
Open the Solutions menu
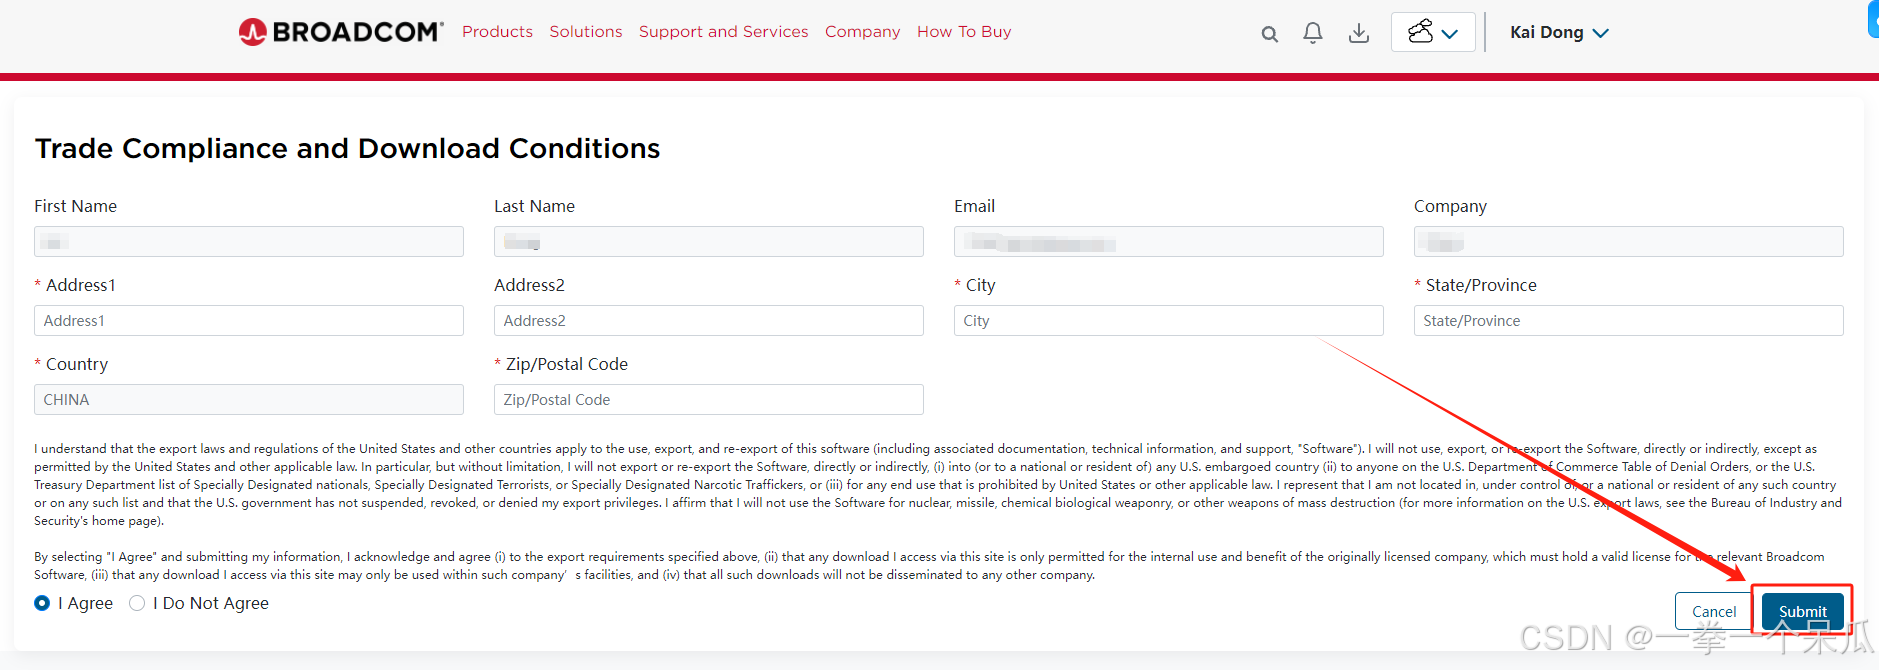pos(586,32)
